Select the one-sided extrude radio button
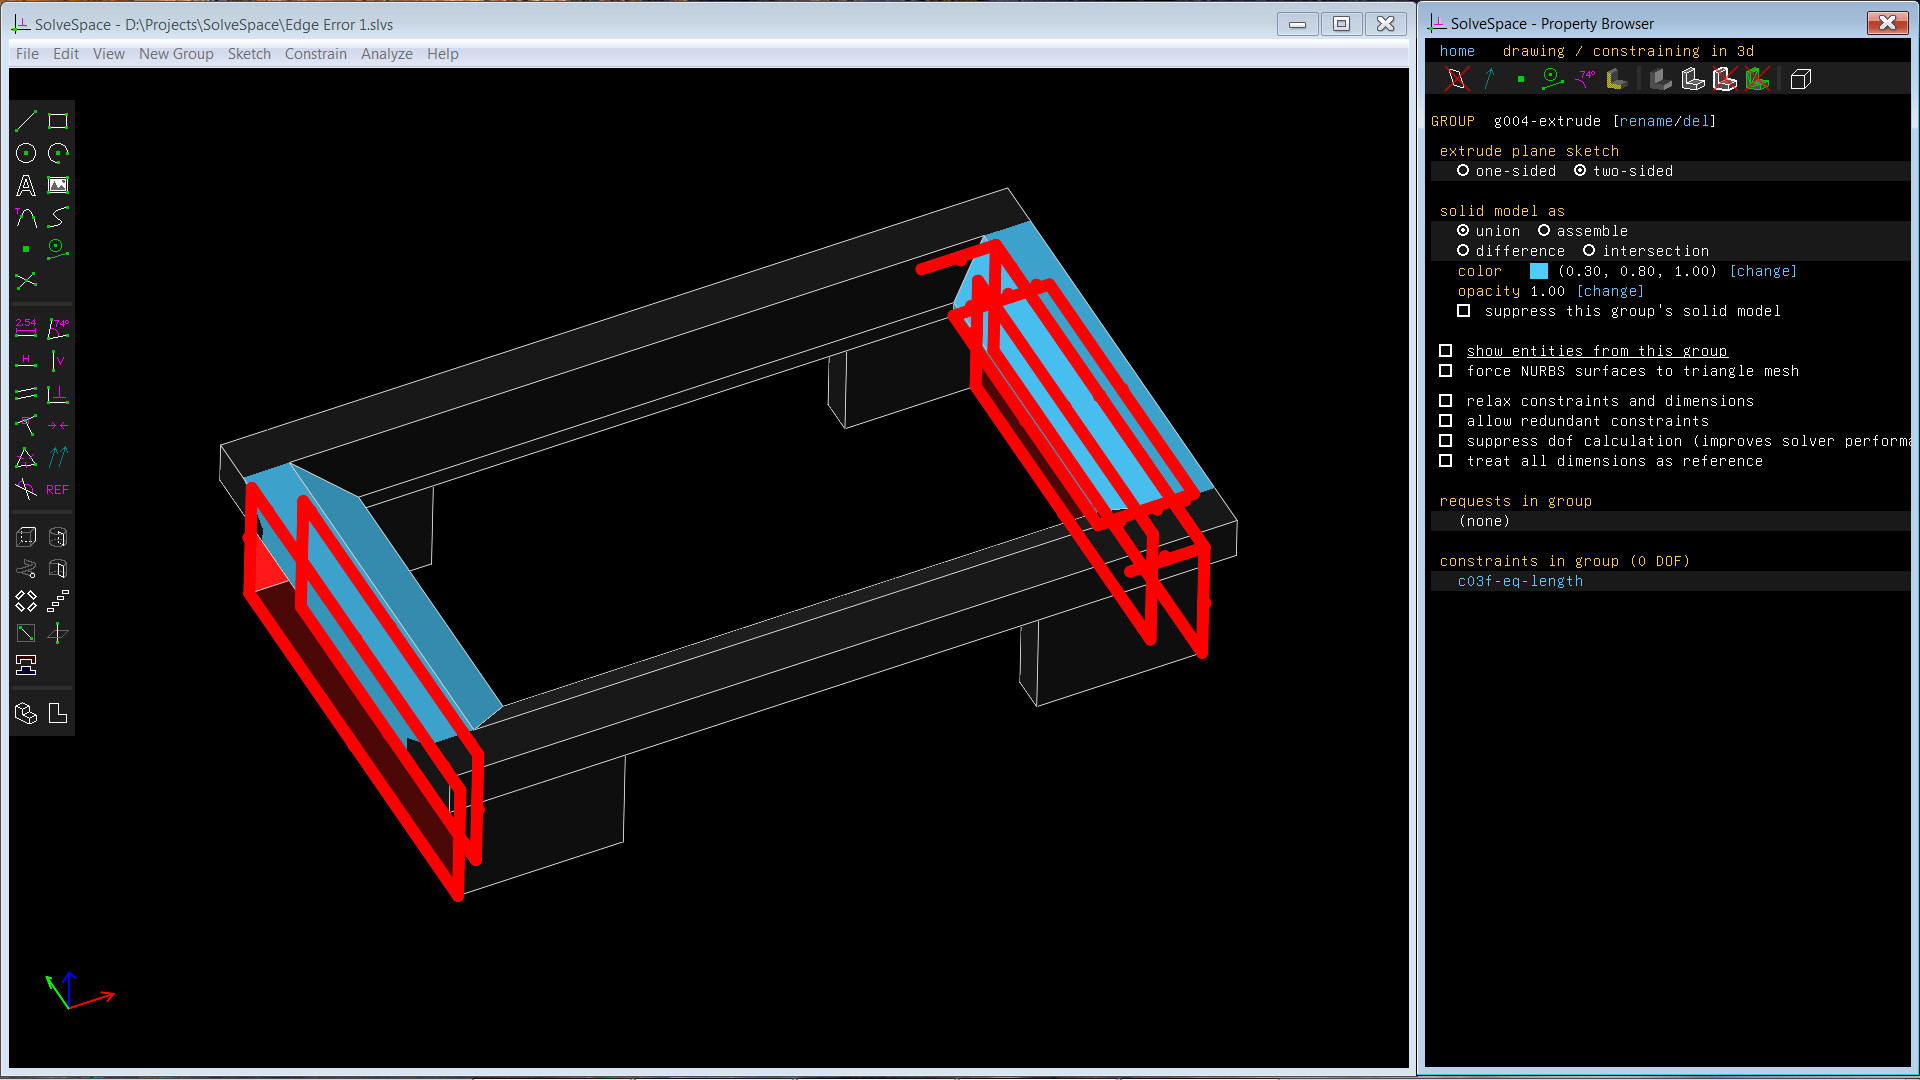 point(1464,171)
